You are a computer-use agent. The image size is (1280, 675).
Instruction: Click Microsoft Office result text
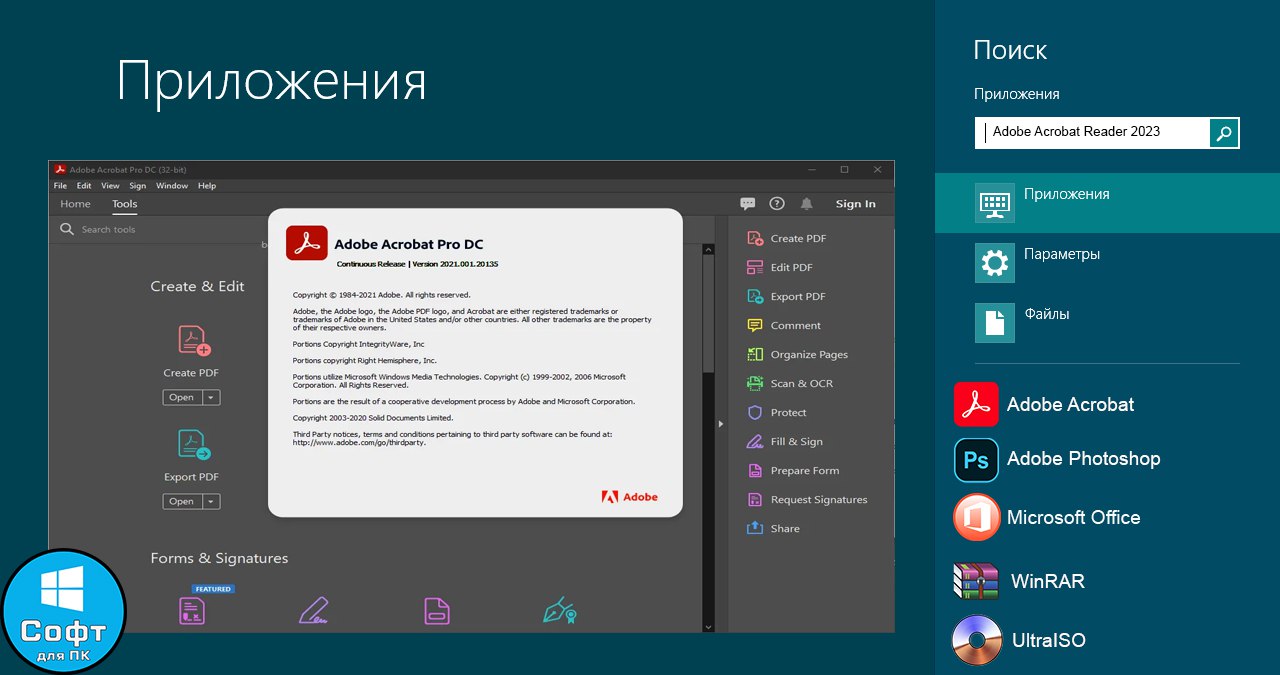click(1073, 518)
